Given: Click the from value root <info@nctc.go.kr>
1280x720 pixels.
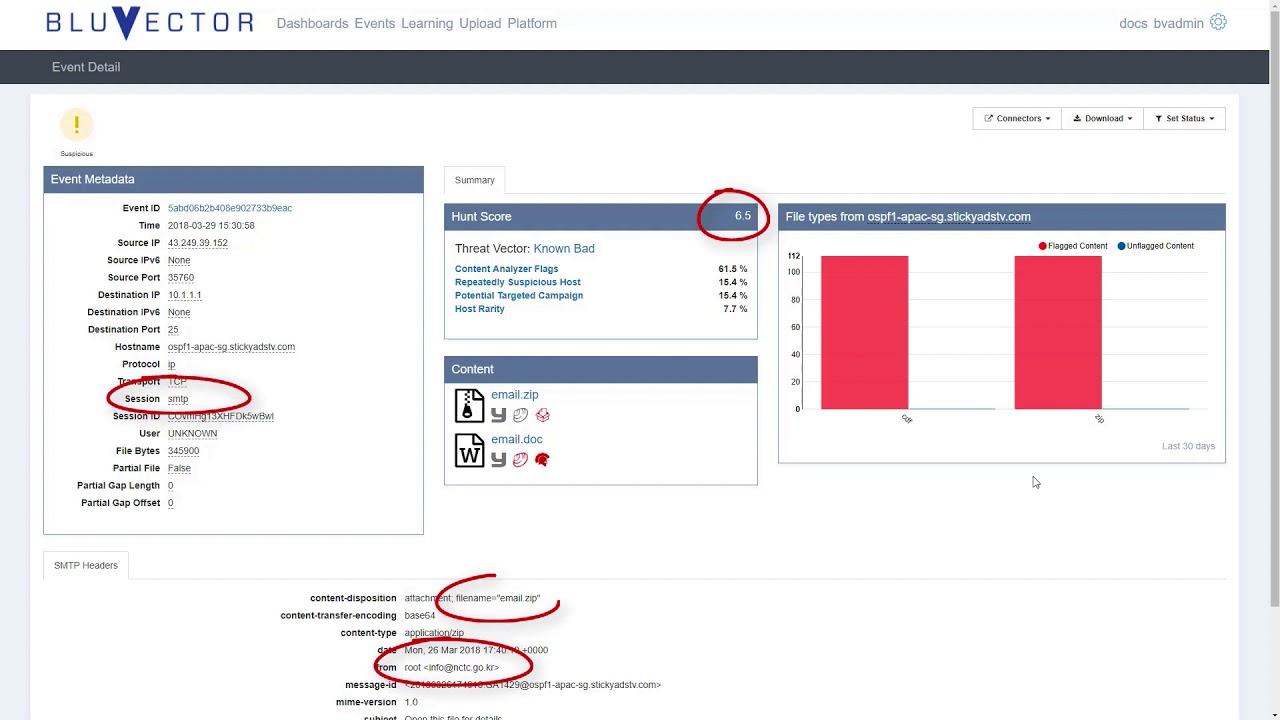Looking at the screenshot, I should click(x=451, y=667).
